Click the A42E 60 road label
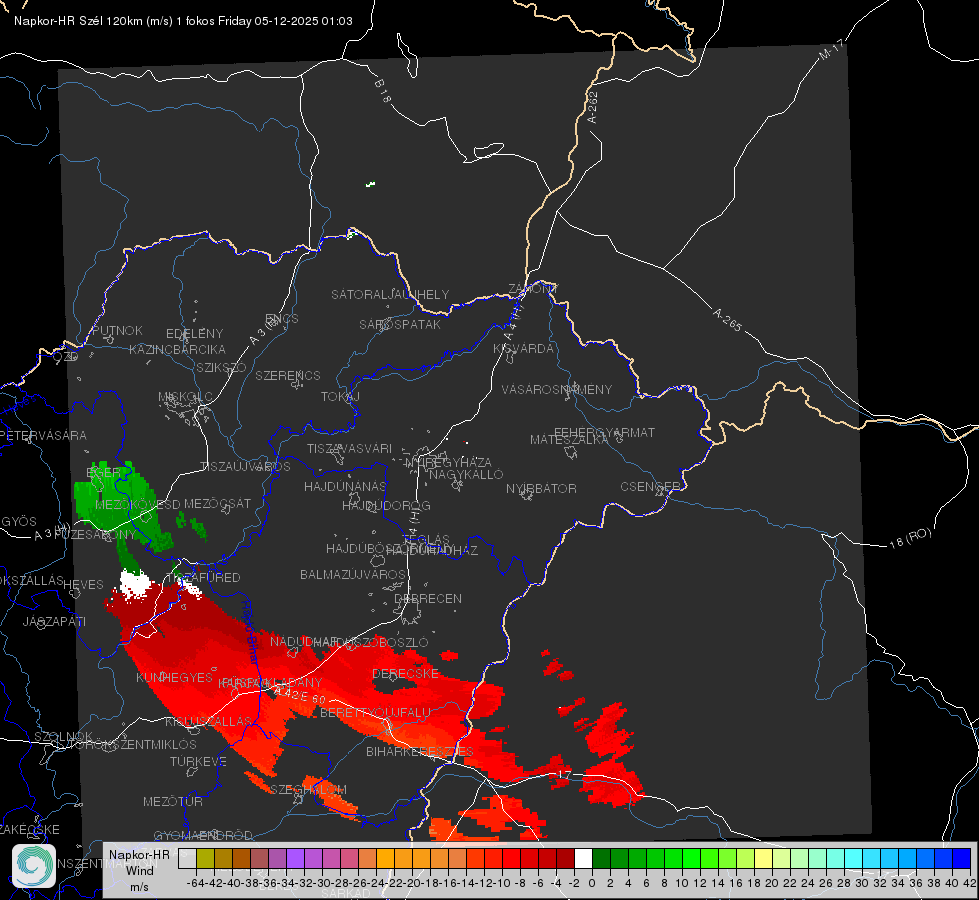The width and height of the screenshot is (979, 900). (299, 695)
